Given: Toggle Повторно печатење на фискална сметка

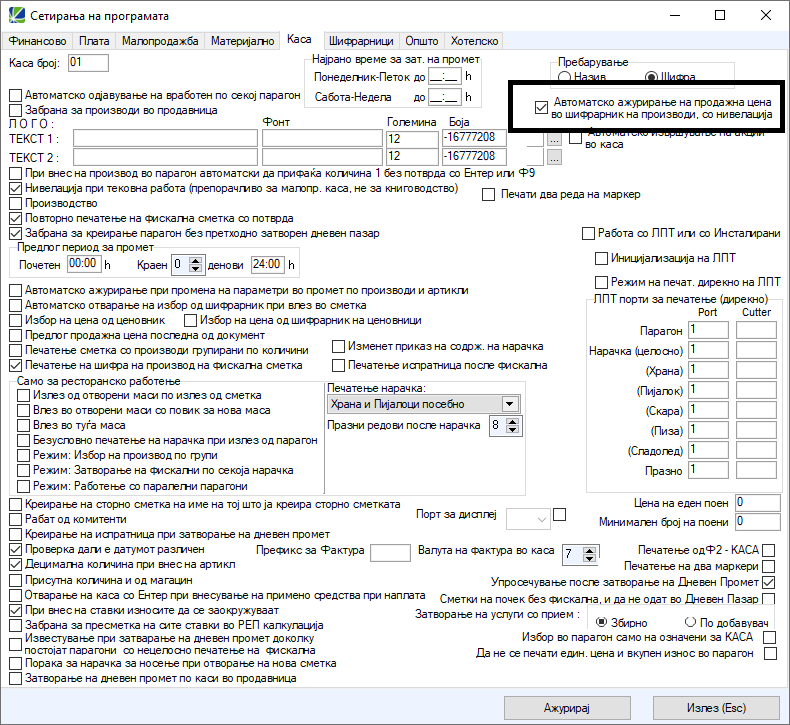Looking at the screenshot, I should [x=16, y=219].
